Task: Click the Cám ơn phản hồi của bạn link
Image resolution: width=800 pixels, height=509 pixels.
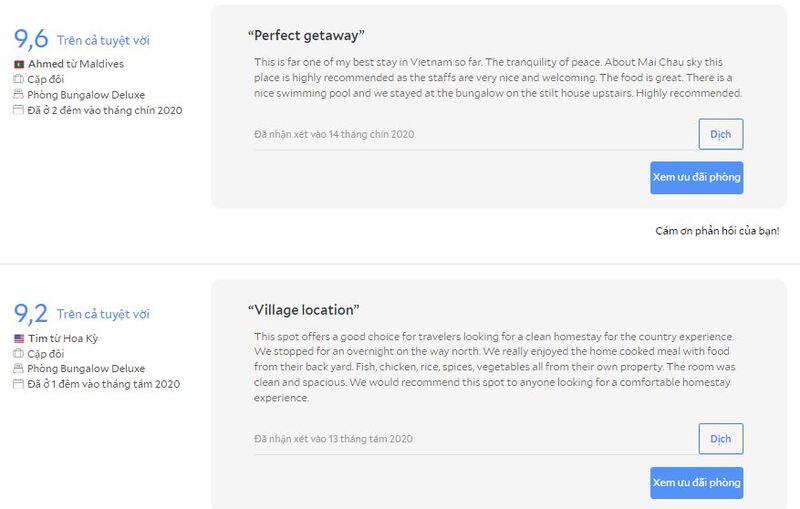Action: (x=717, y=231)
